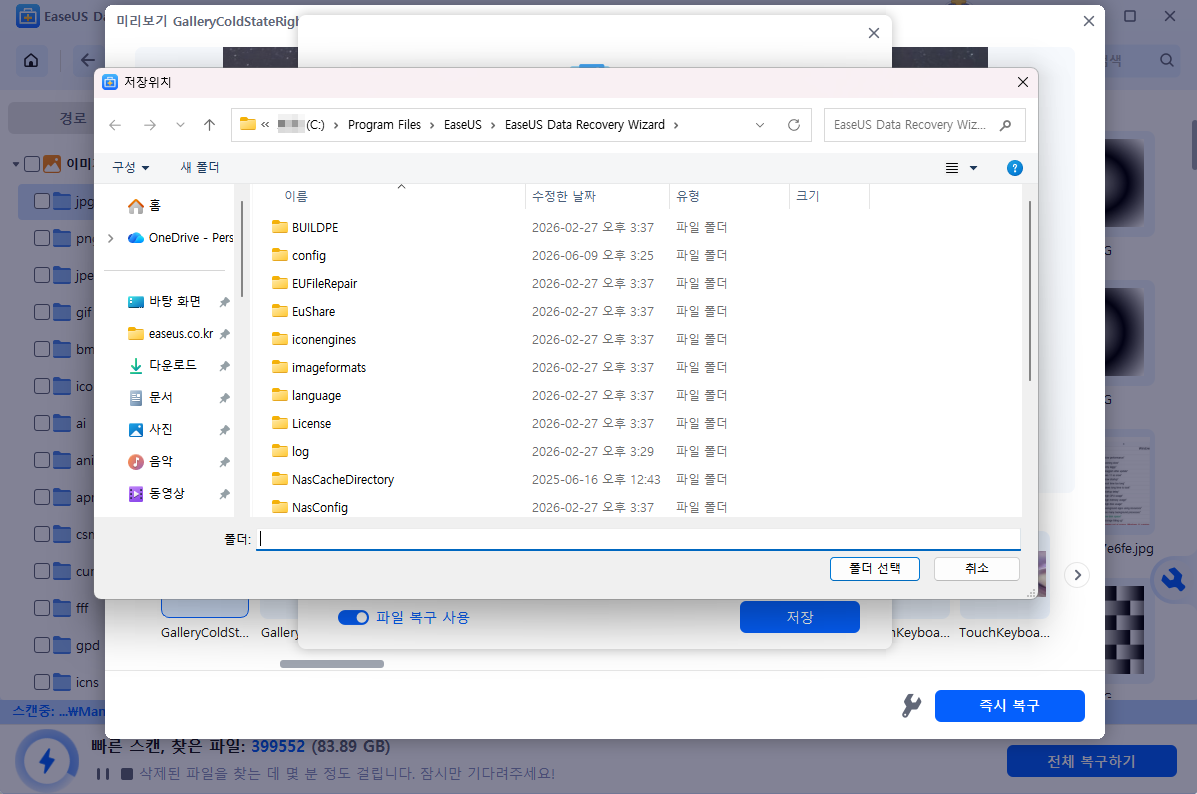Viewport: 1197px width, 794px height.
Task: Change the file view layout icon
Action: 952,168
